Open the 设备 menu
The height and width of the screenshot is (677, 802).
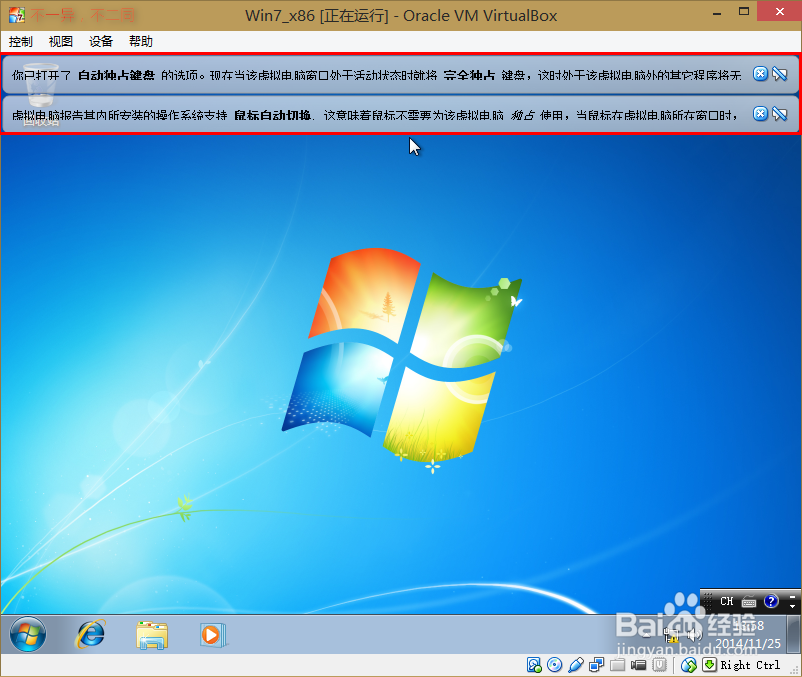pyautogui.click(x=100, y=41)
